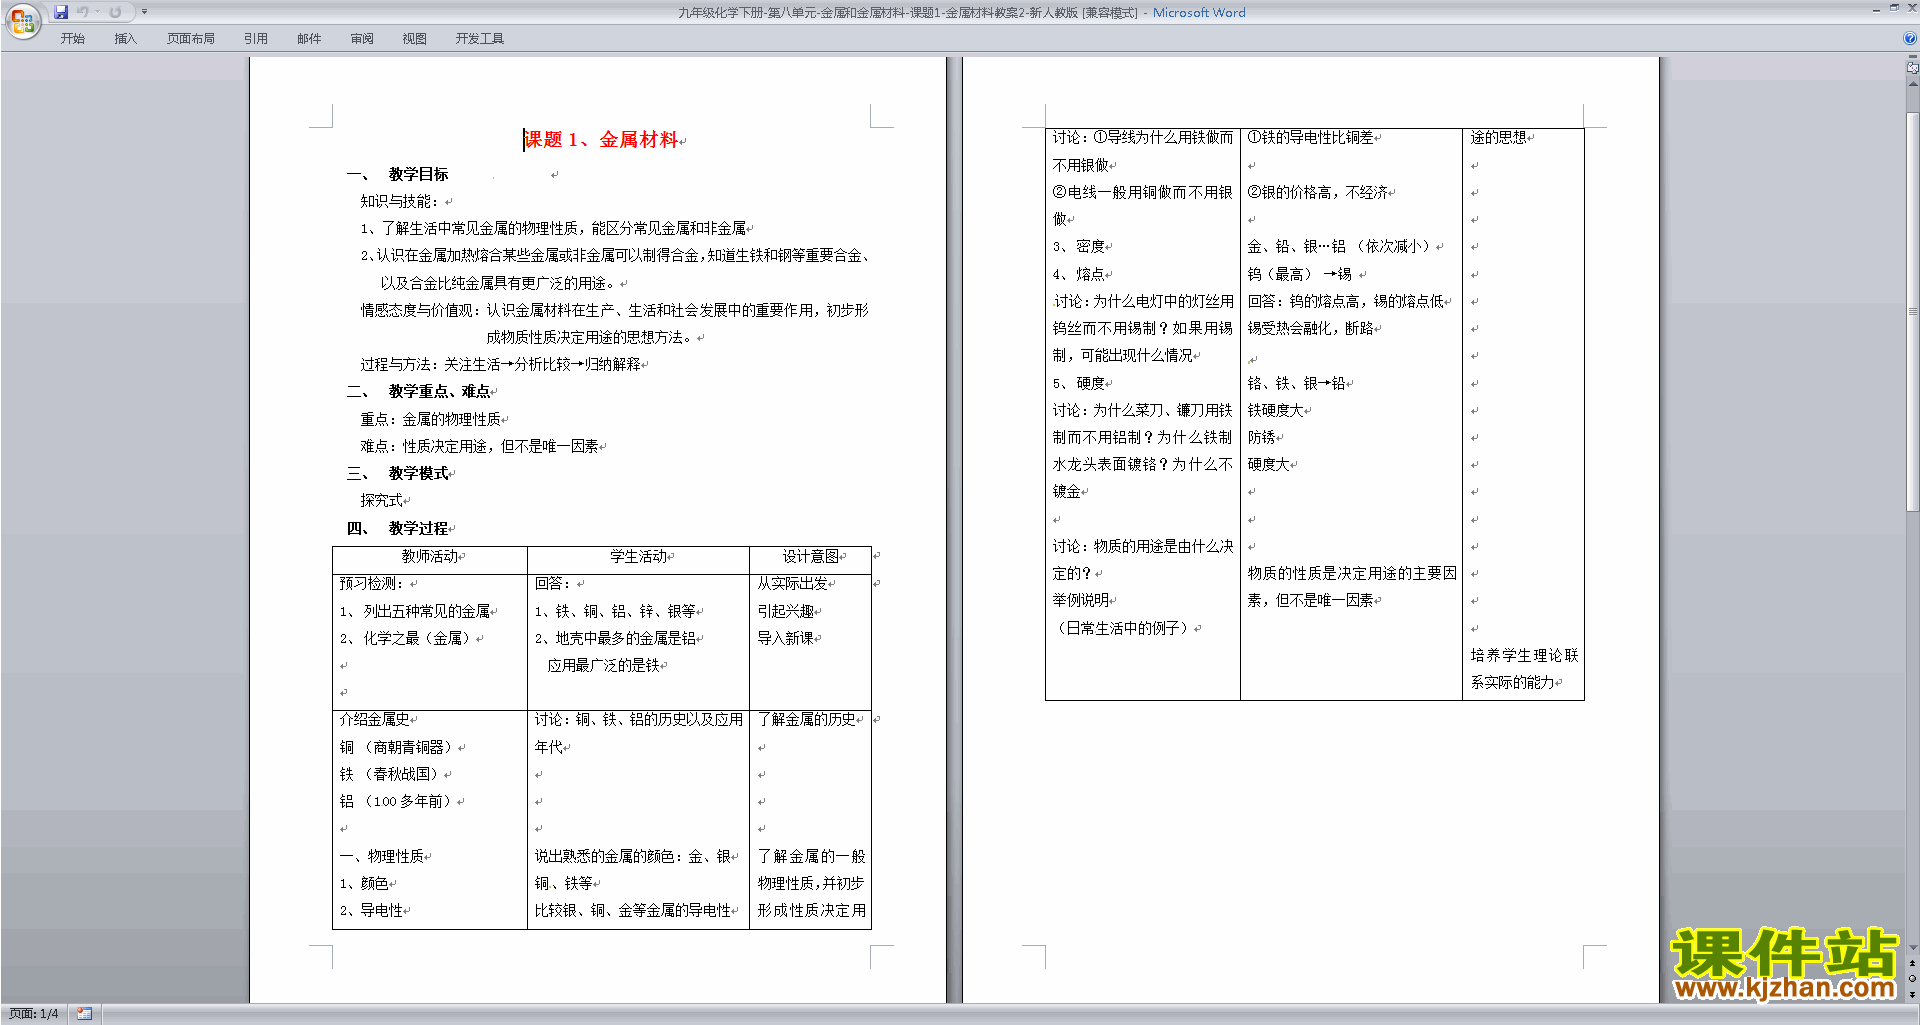Open the 开发工具 tab
Screen dimensions: 1920x1025
coord(480,39)
